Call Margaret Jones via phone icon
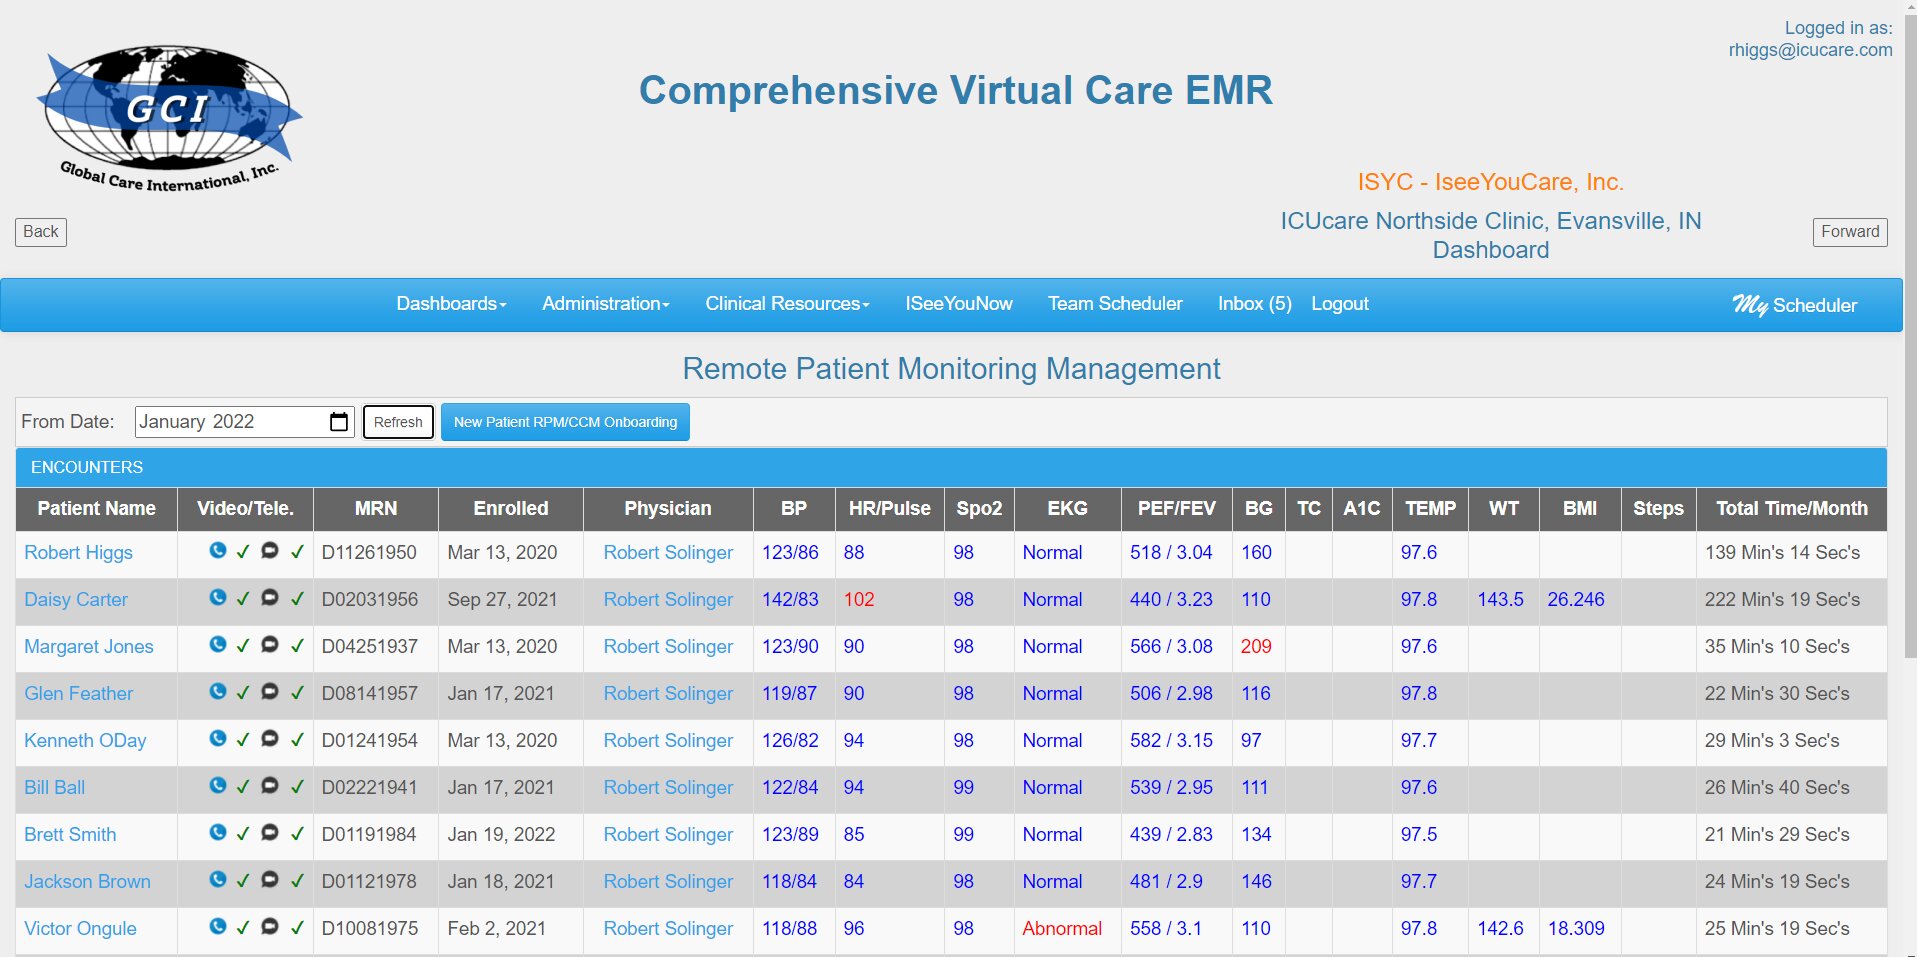Screen dimensions: 1917x957 (217, 644)
